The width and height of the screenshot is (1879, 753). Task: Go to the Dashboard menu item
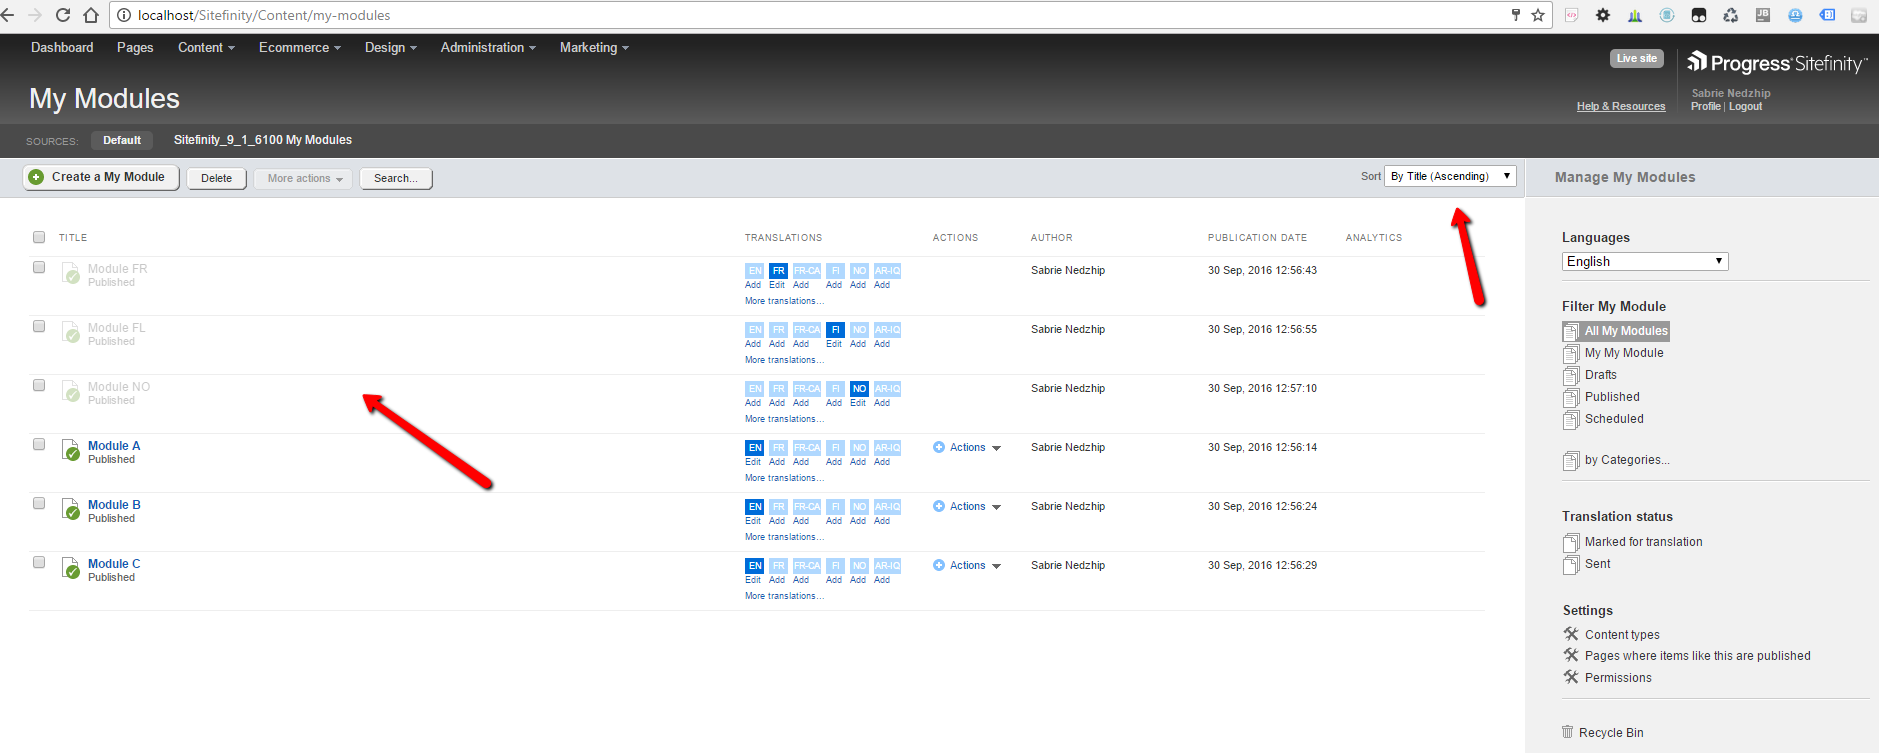(62, 47)
